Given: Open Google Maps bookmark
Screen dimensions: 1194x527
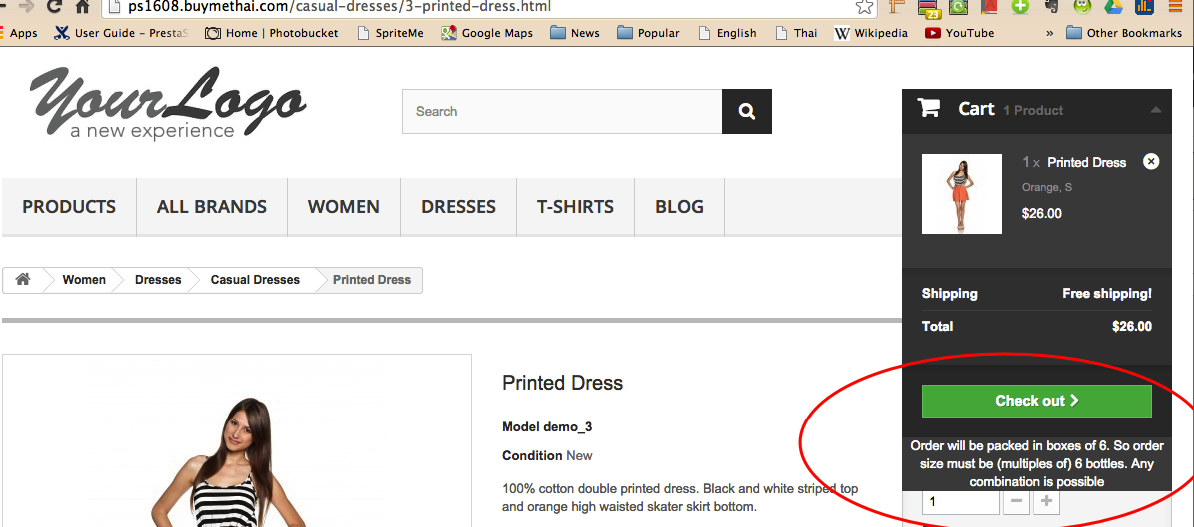Looking at the screenshot, I should (487, 33).
